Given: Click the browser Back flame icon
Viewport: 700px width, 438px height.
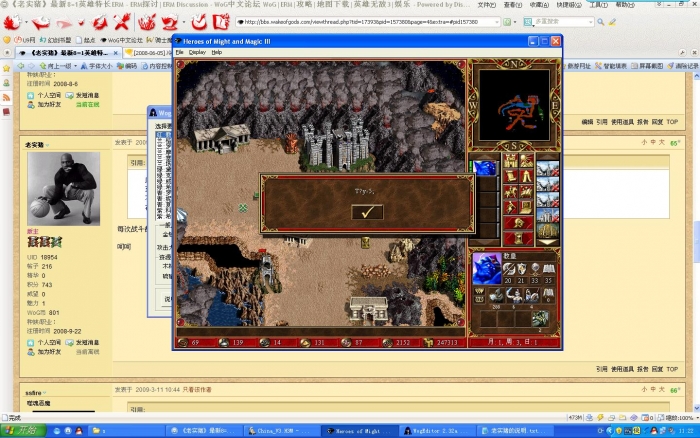Looking at the screenshot, I should pos(12,21).
